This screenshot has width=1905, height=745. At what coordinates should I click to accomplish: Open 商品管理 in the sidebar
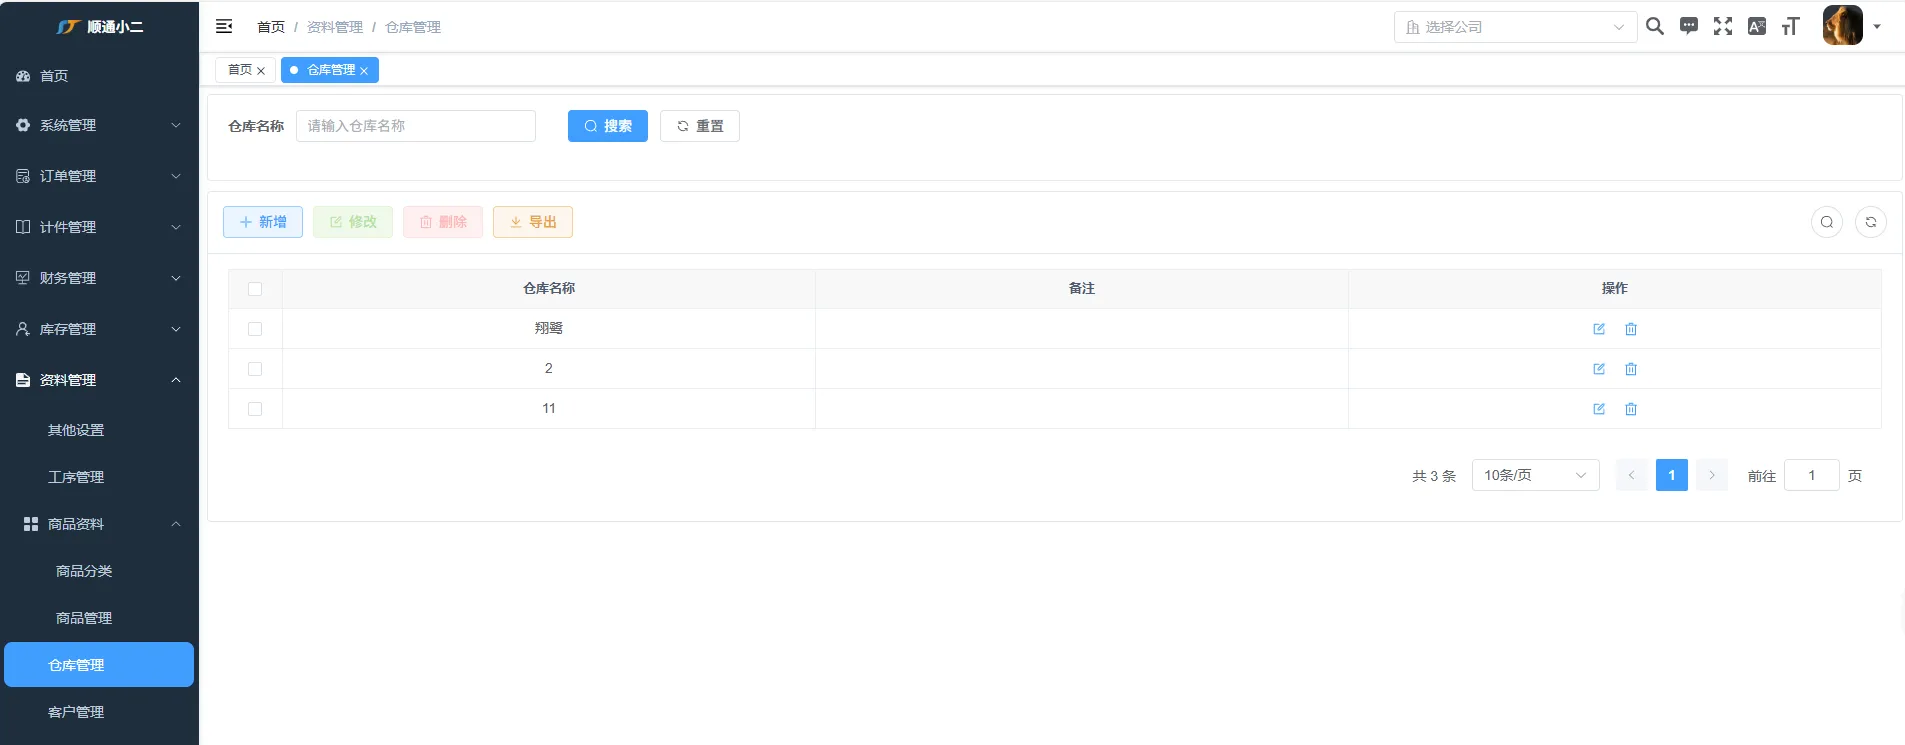[x=84, y=618]
